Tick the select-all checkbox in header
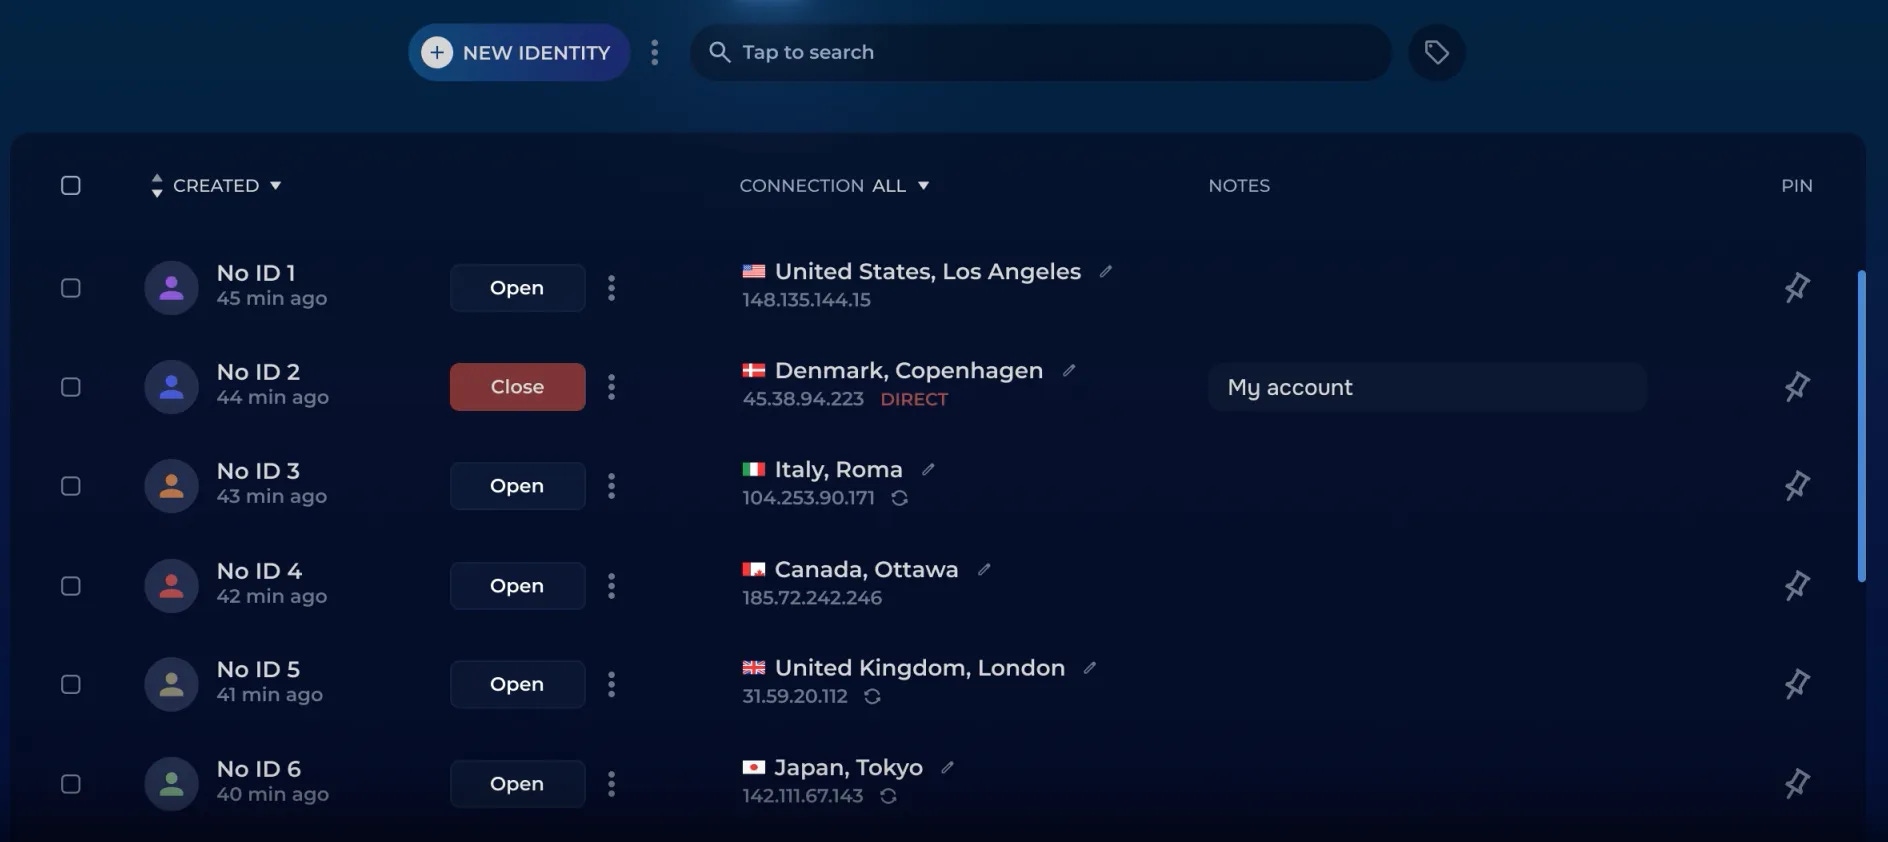Viewport: 1888px width, 842px height. (71, 185)
